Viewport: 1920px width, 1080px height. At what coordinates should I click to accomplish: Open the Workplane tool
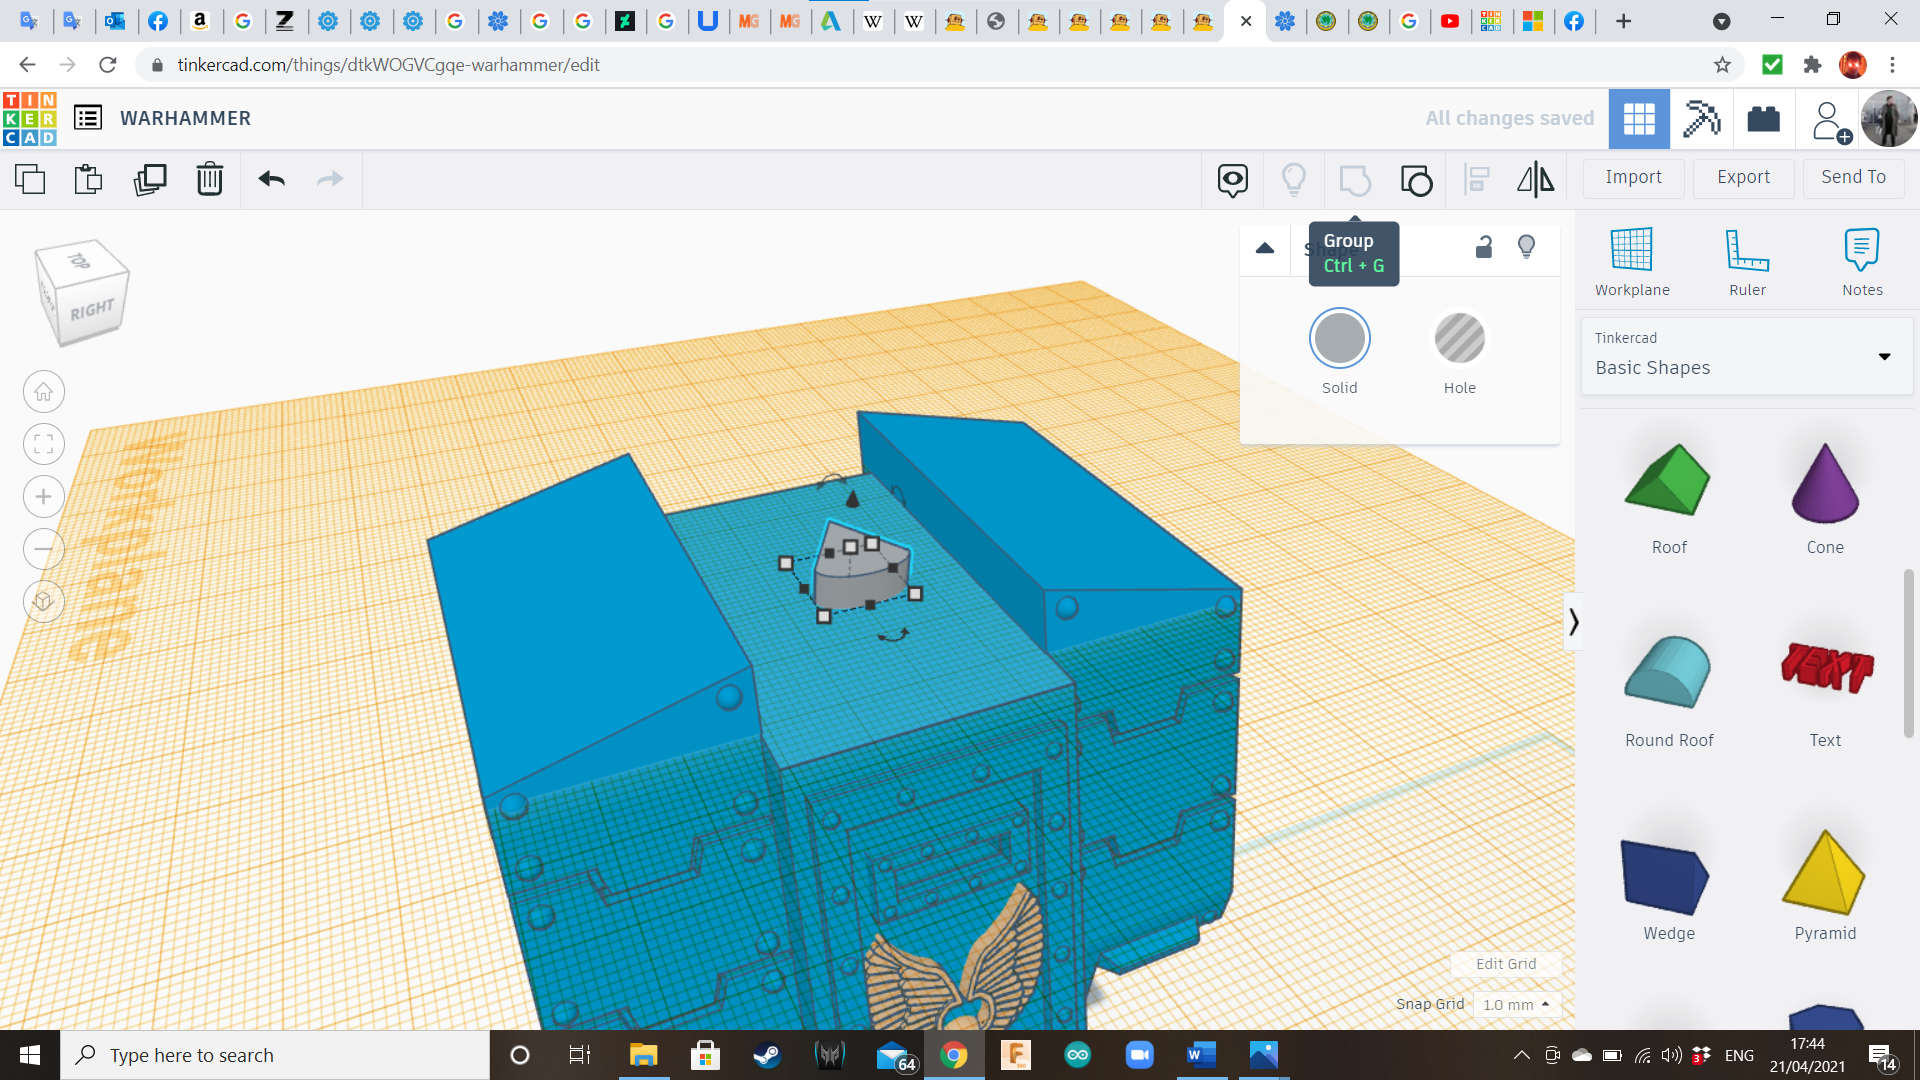click(x=1631, y=261)
